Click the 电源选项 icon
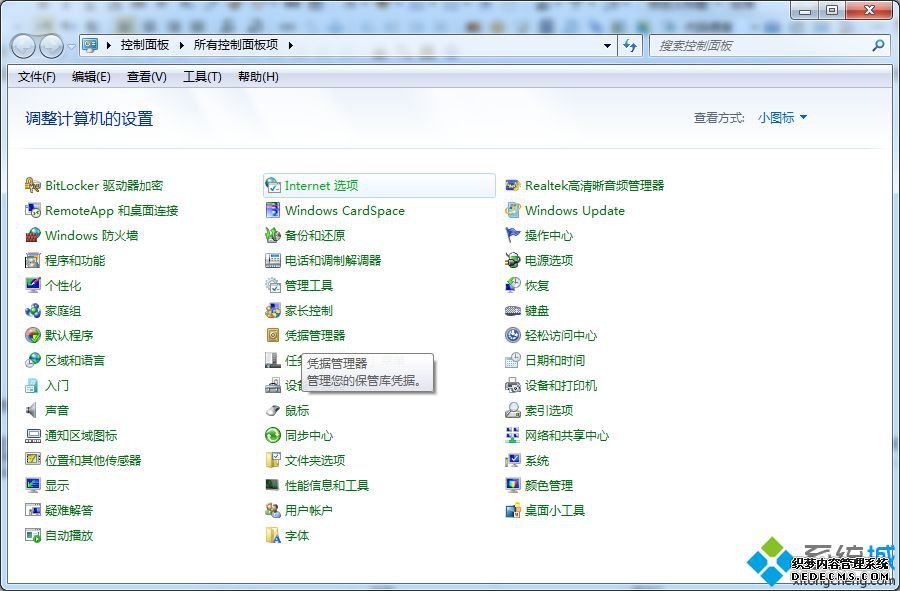 click(513, 260)
